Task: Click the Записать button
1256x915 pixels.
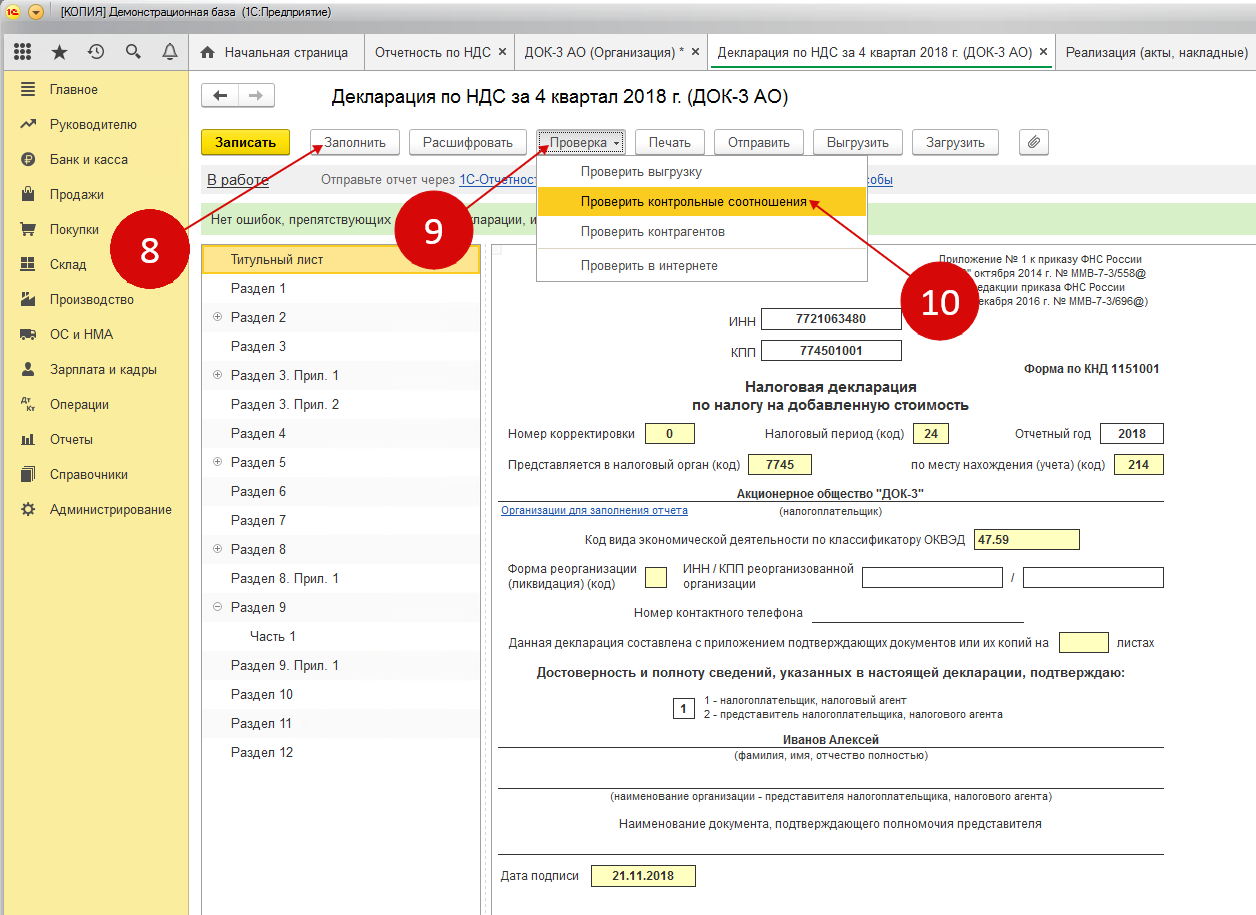Action: 245,143
